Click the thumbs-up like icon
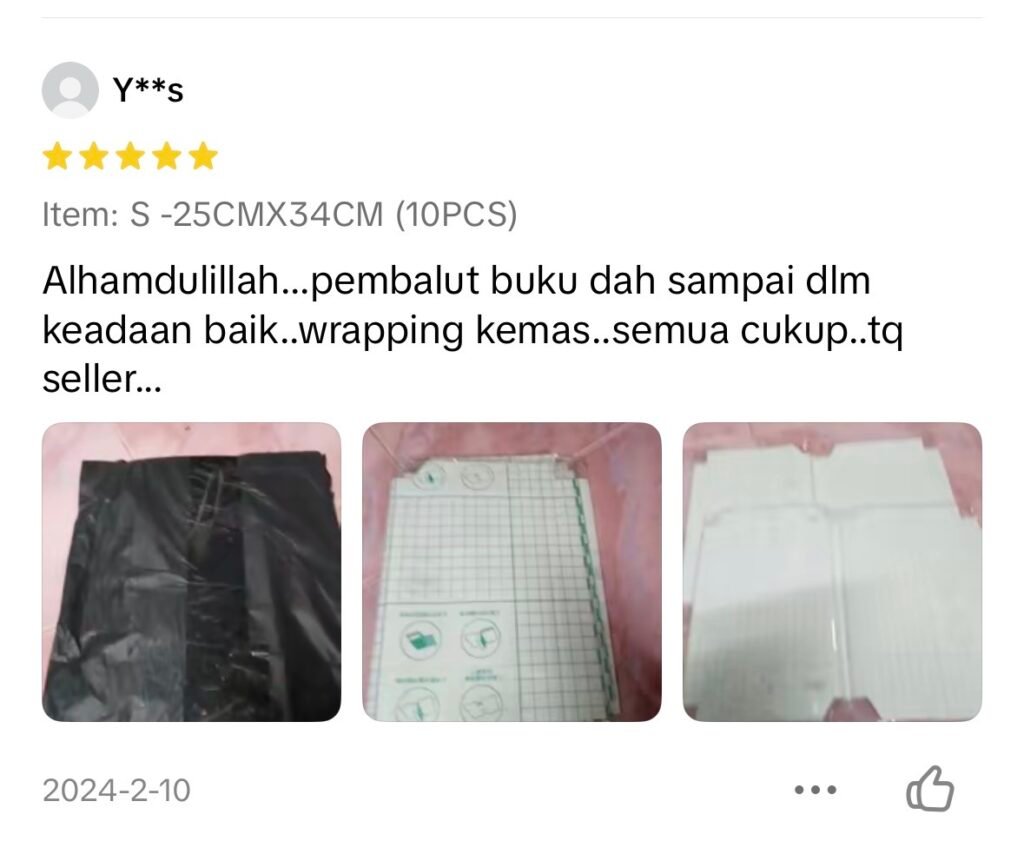This screenshot has height=841, width=1024. click(930, 788)
